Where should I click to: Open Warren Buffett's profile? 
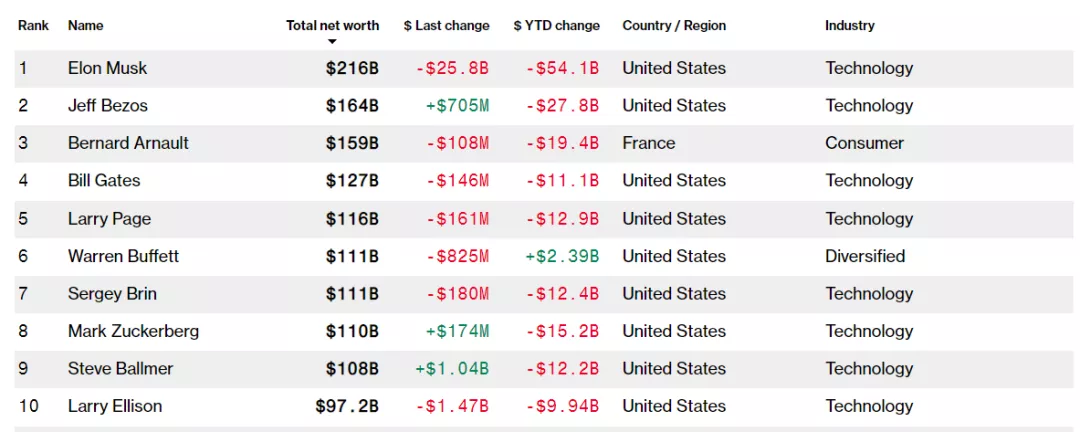[123, 256]
